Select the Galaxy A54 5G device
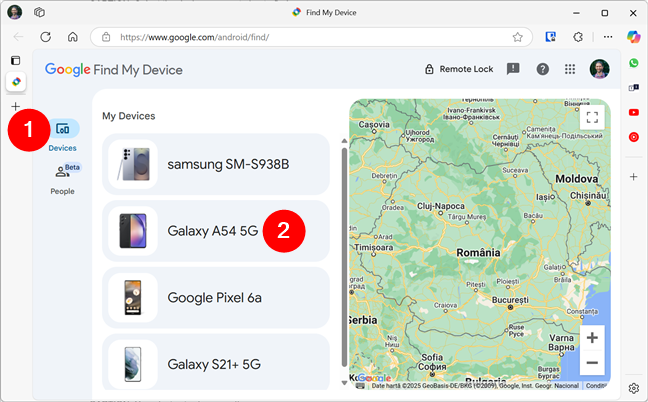648x402 pixels. coord(216,231)
